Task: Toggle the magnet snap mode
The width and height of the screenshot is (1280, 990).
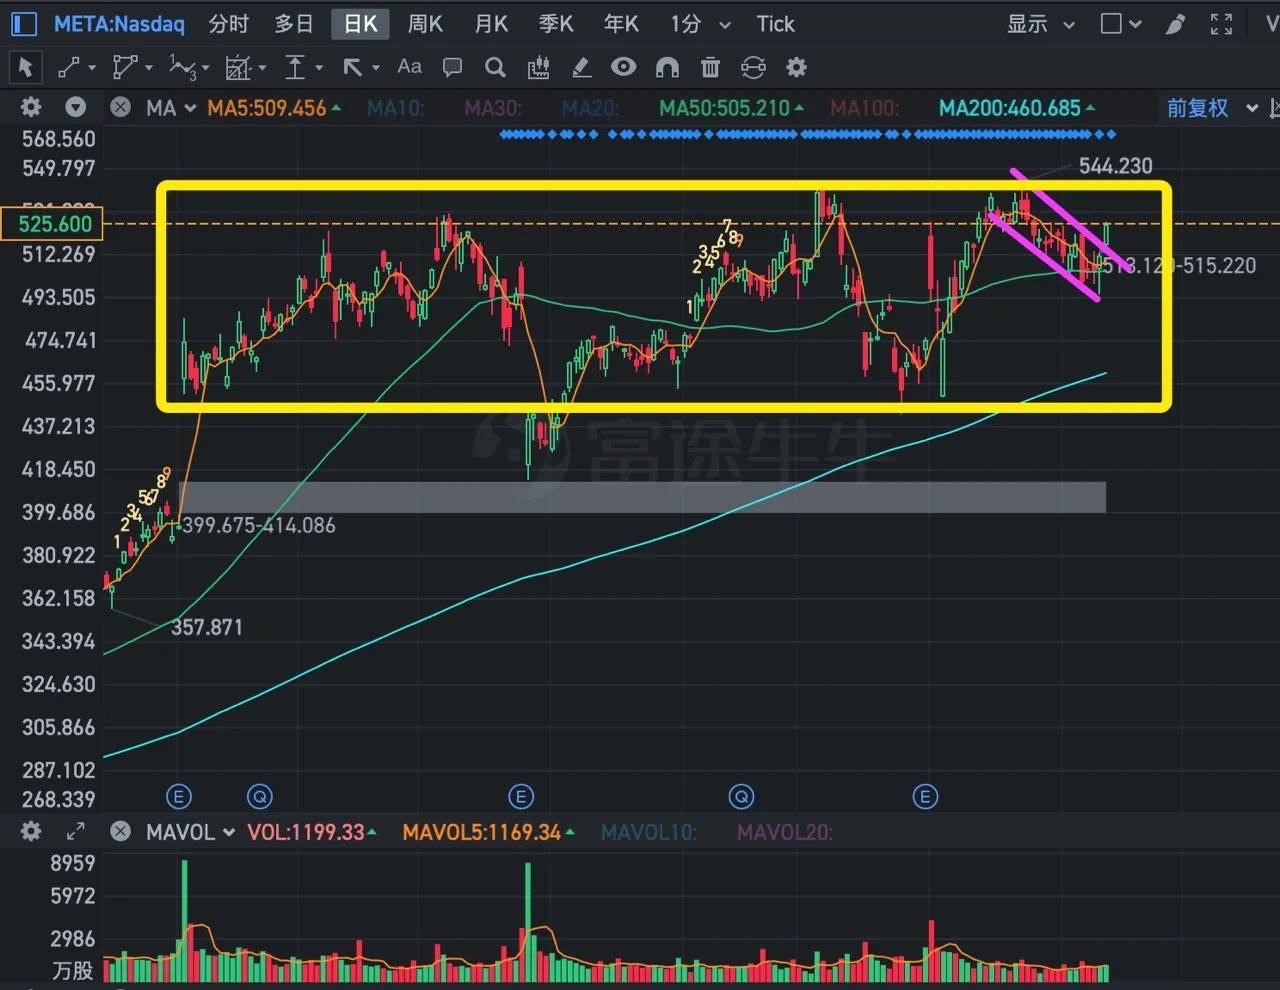Action: click(x=667, y=67)
